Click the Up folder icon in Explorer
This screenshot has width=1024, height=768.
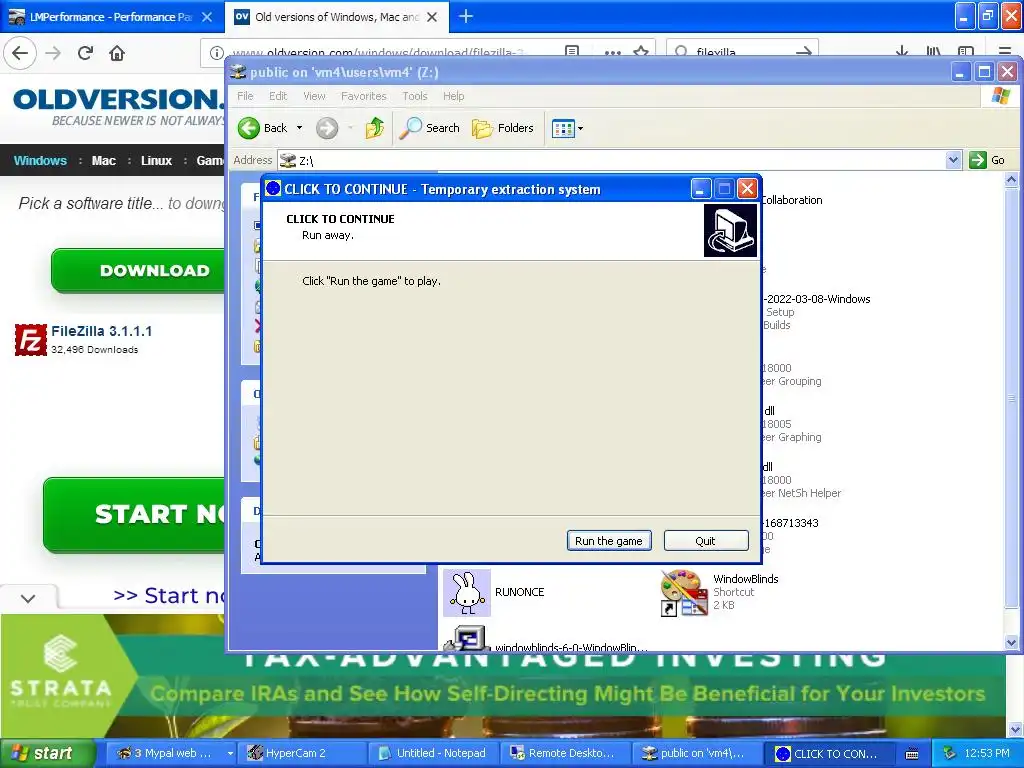click(x=375, y=128)
